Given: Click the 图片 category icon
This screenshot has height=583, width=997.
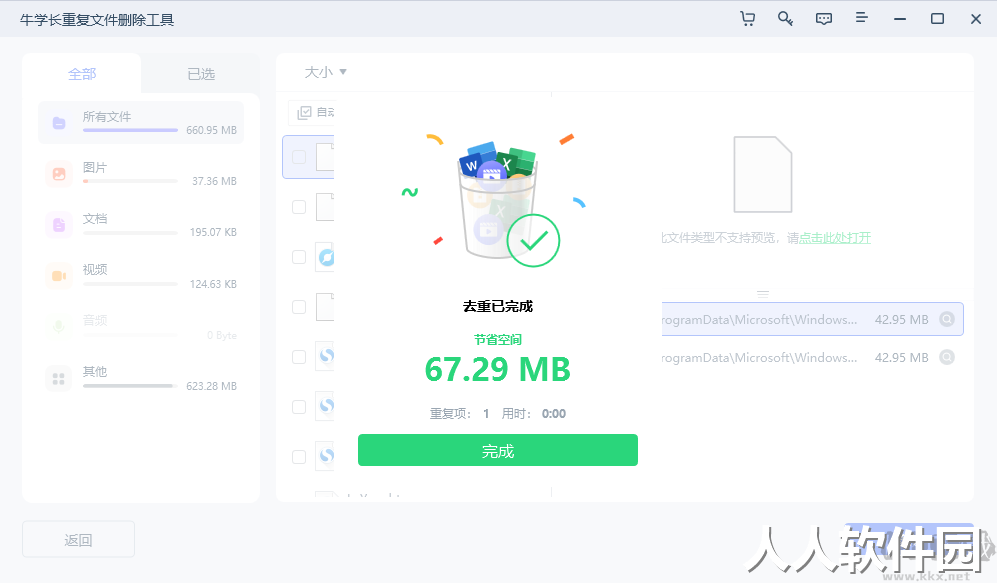Looking at the screenshot, I should click(59, 174).
